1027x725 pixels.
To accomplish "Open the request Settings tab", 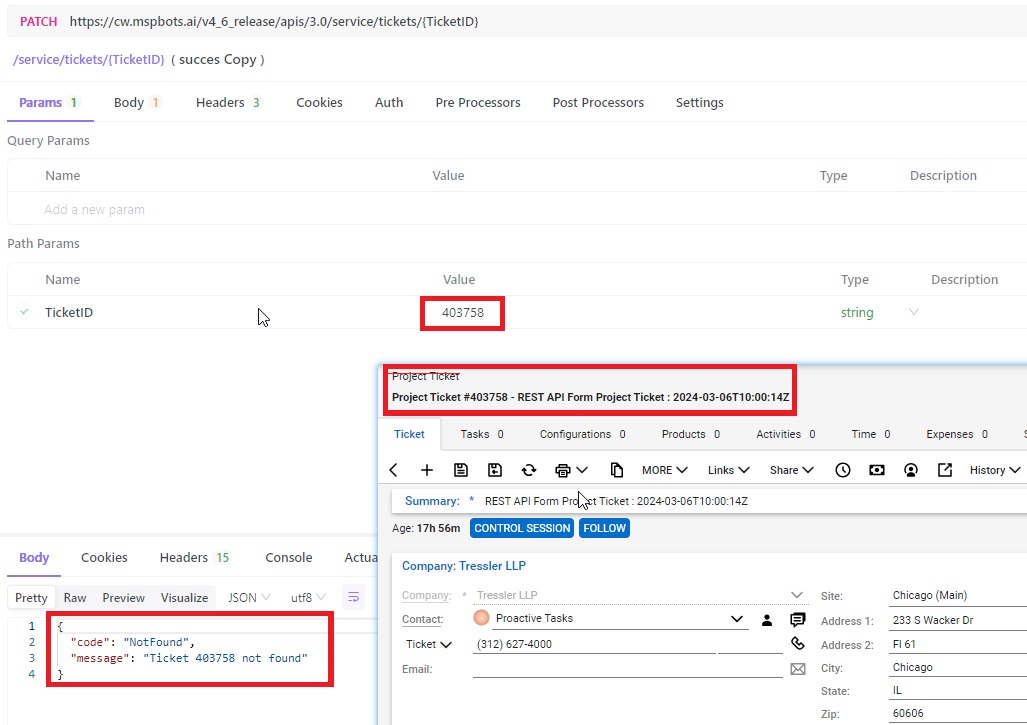I will point(700,102).
